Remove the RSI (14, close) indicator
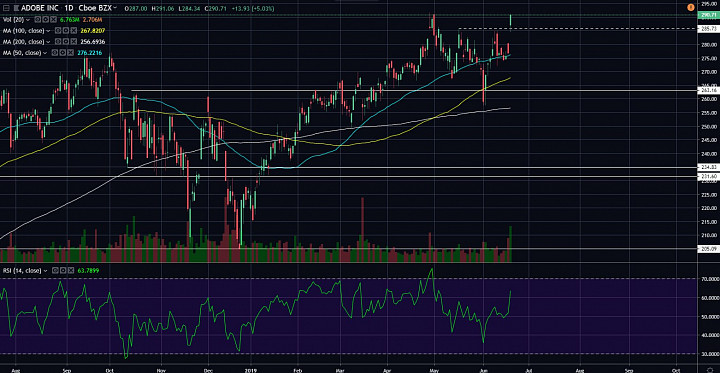720x373 pixels. point(70,271)
